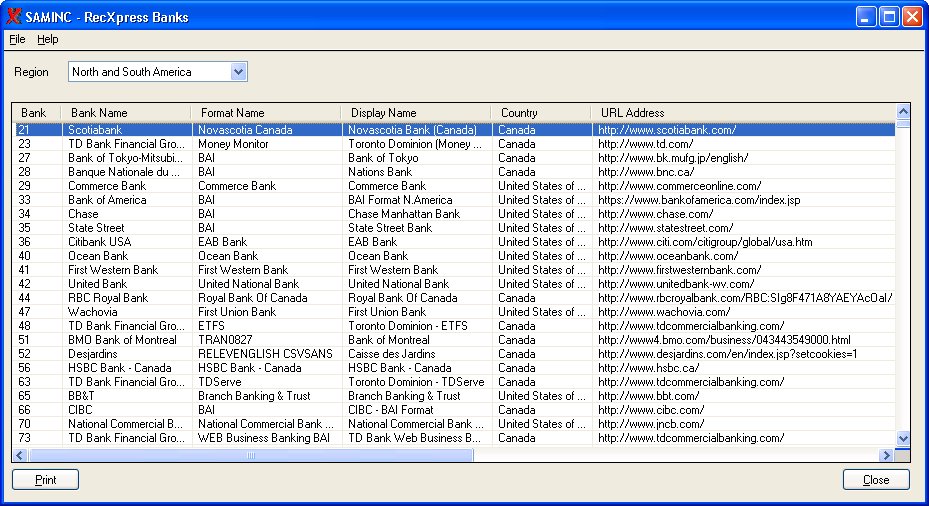The height and width of the screenshot is (506, 929).
Task: Click the http://www.bbt.com/ URL cell
Action: 648,396
